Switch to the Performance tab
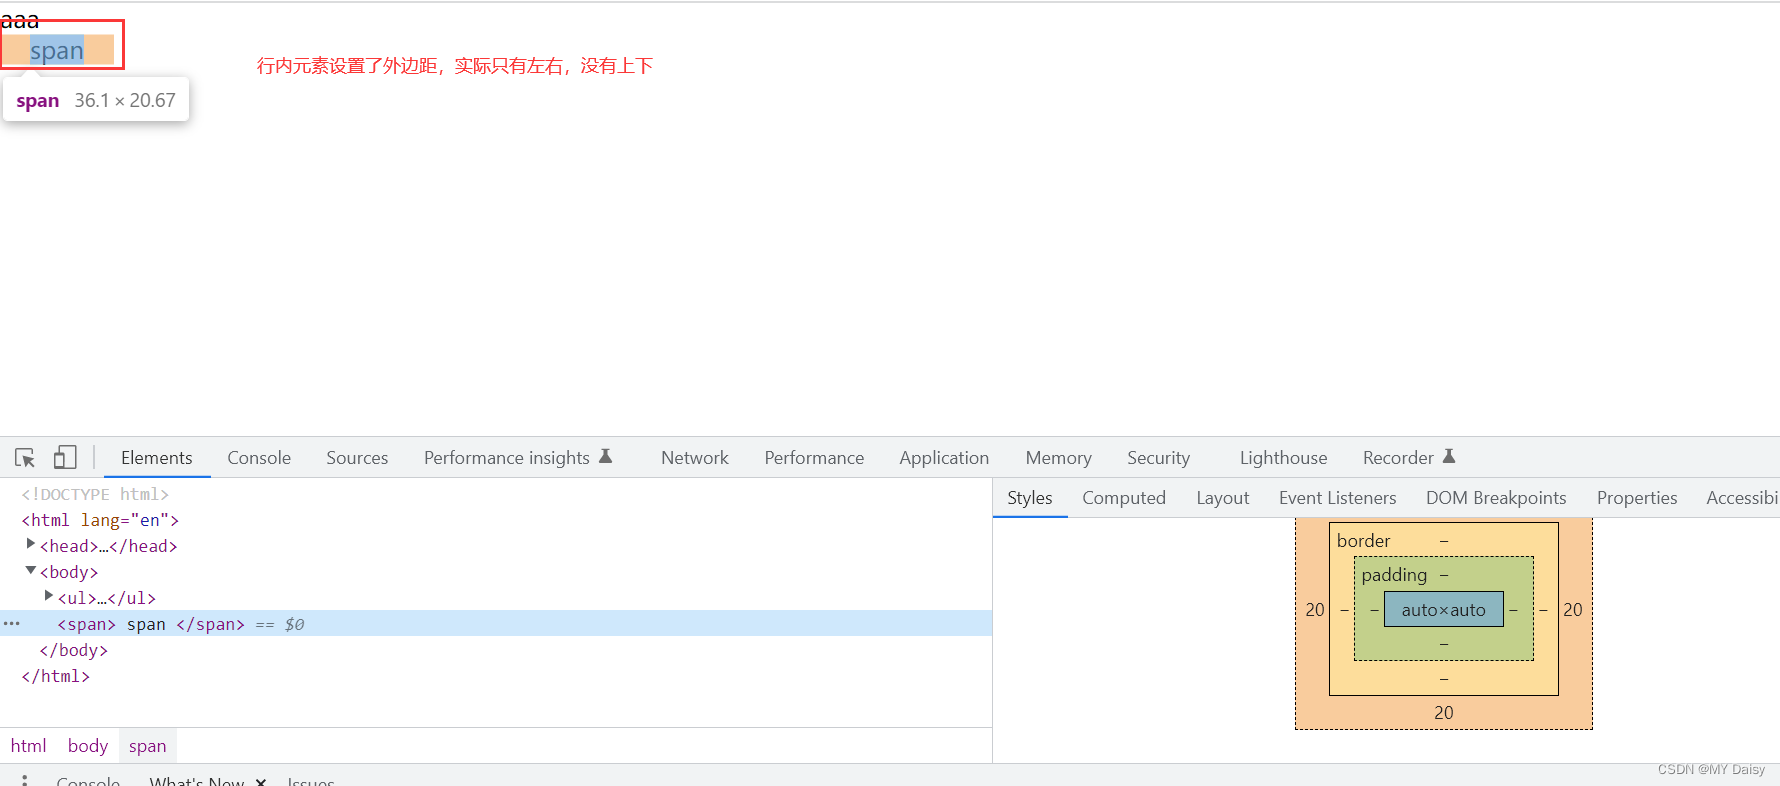 [x=814, y=458]
